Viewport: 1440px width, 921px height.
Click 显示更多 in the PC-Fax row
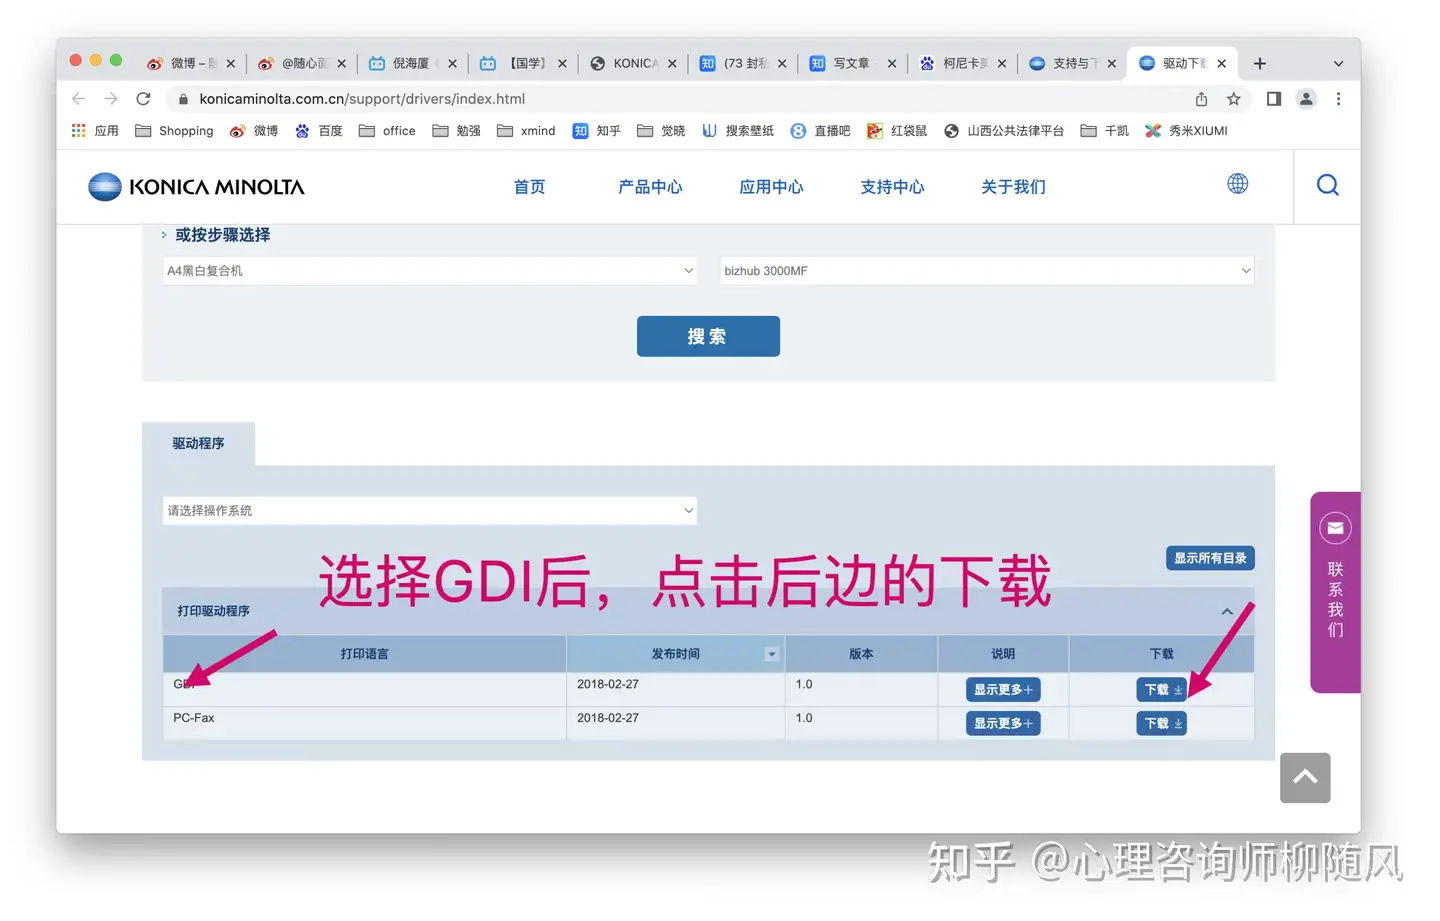pos(1003,724)
